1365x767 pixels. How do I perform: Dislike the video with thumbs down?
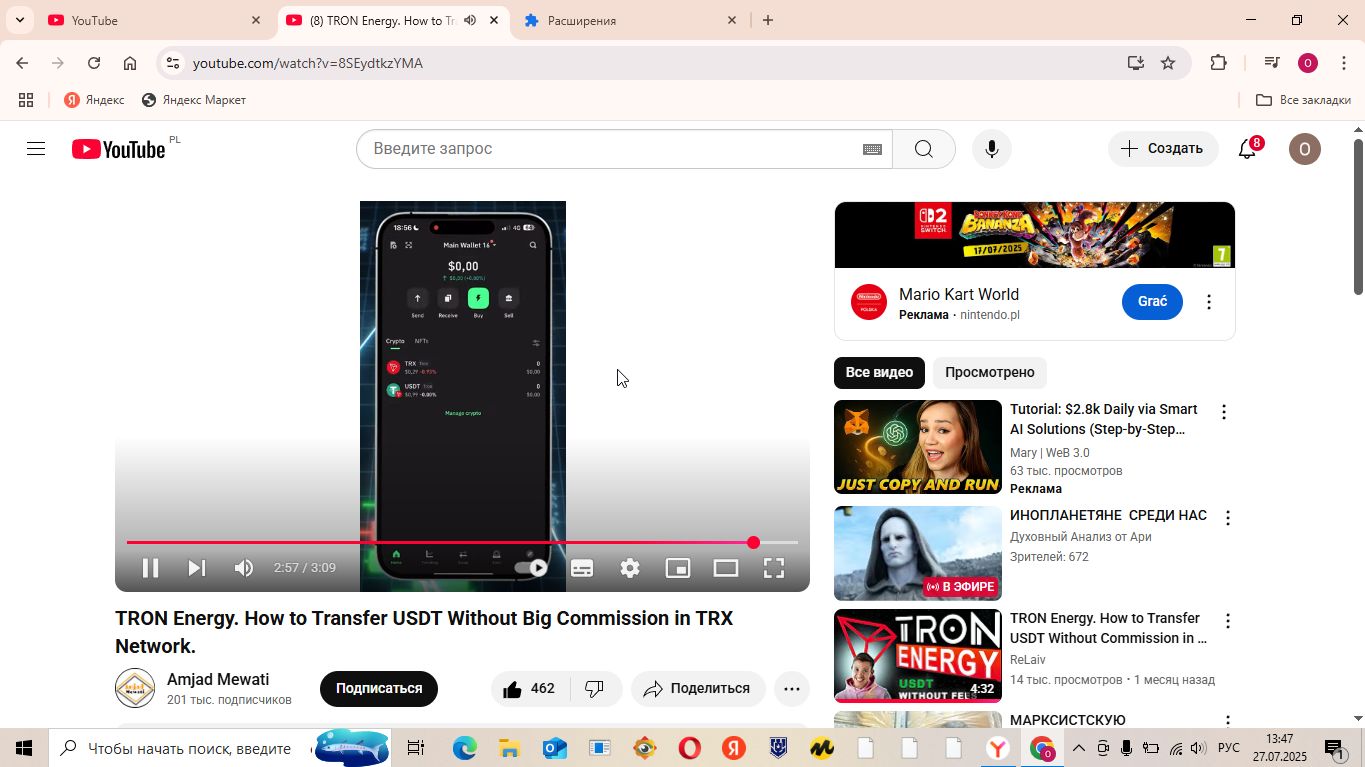click(x=595, y=688)
